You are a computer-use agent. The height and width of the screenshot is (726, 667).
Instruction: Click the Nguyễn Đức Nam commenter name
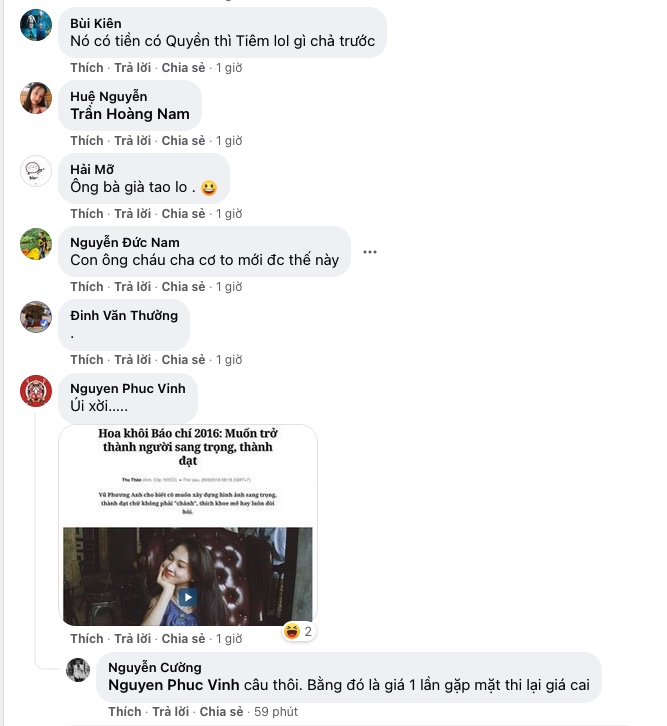click(x=125, y=243)
